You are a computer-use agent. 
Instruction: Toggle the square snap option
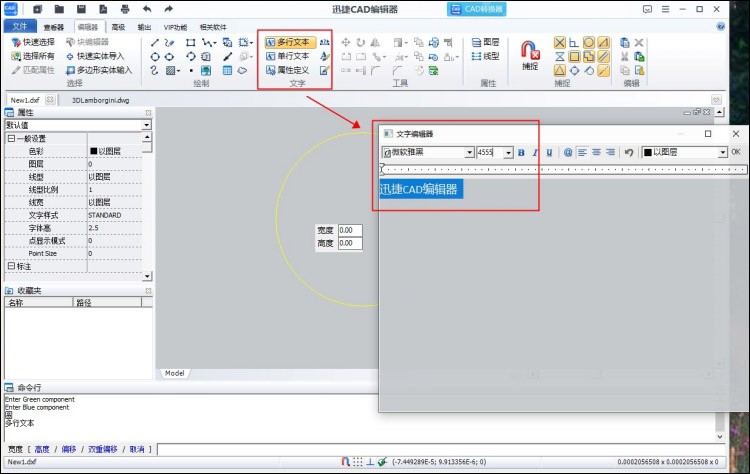[574, 56]
